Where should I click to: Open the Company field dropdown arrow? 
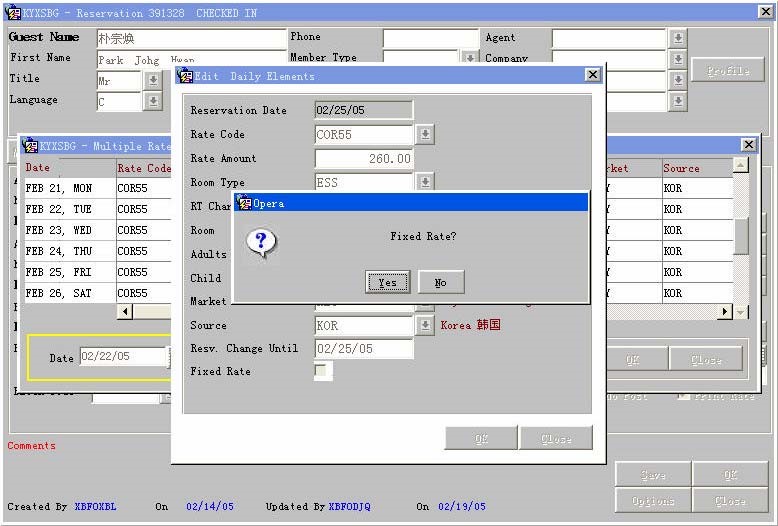pos(678,60)
